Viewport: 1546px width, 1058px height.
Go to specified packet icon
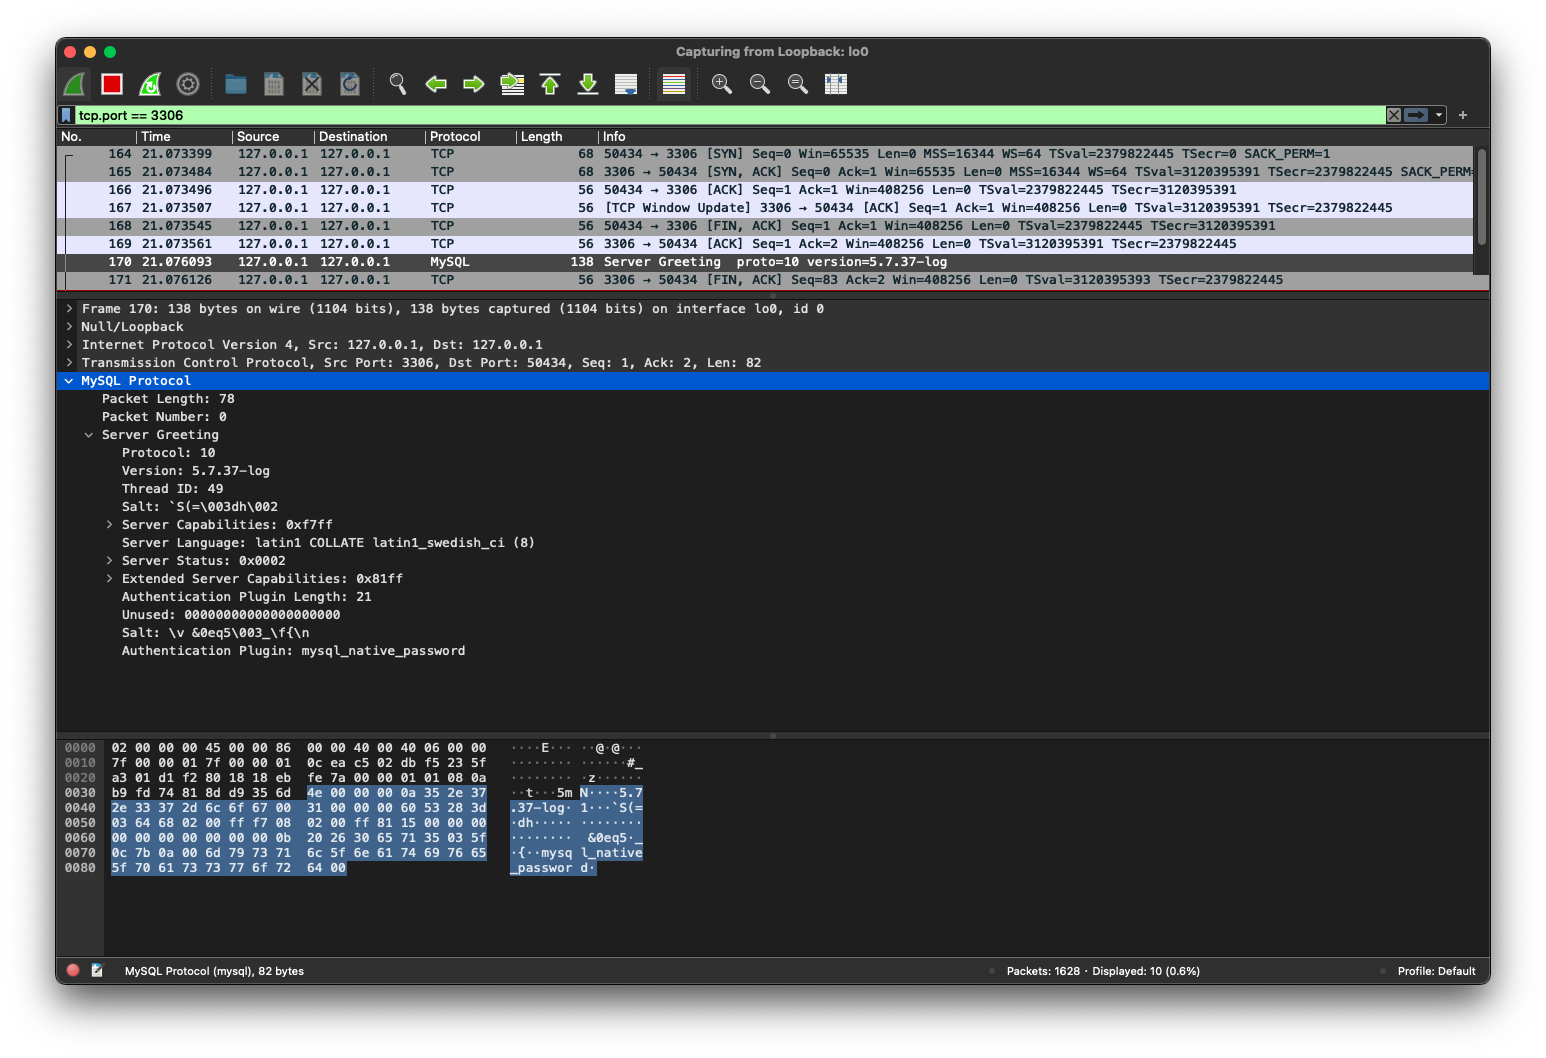tap(512, 84)
